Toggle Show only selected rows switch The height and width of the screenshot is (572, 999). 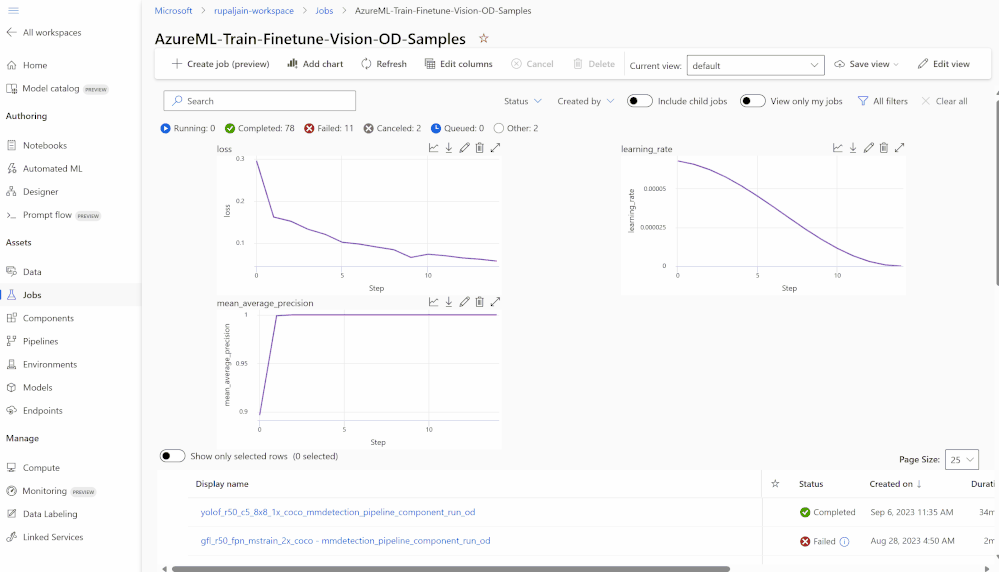pos(173,456)
